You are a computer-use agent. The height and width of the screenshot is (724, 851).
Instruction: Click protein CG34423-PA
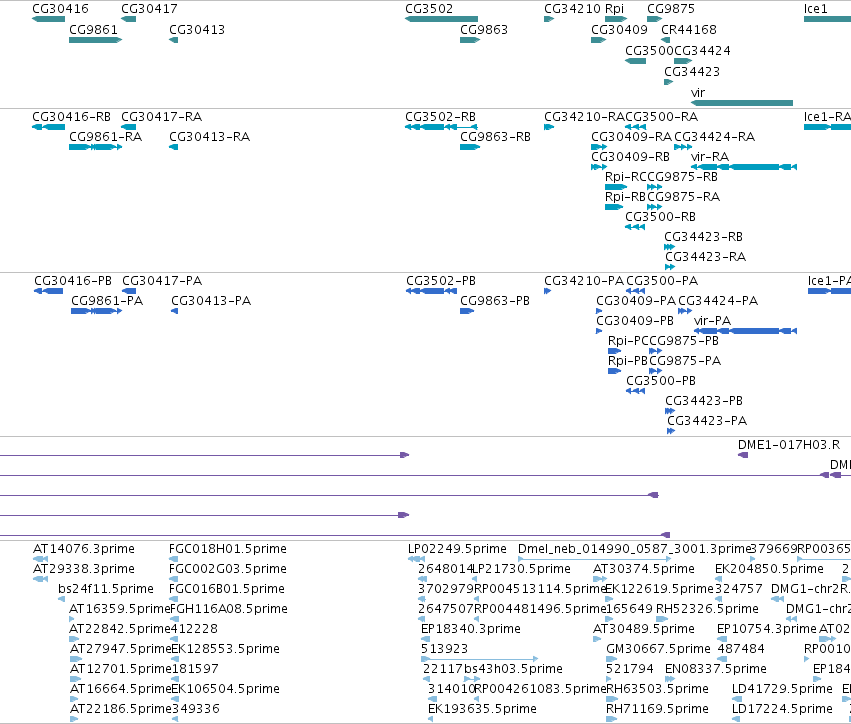tap(707, 421)
